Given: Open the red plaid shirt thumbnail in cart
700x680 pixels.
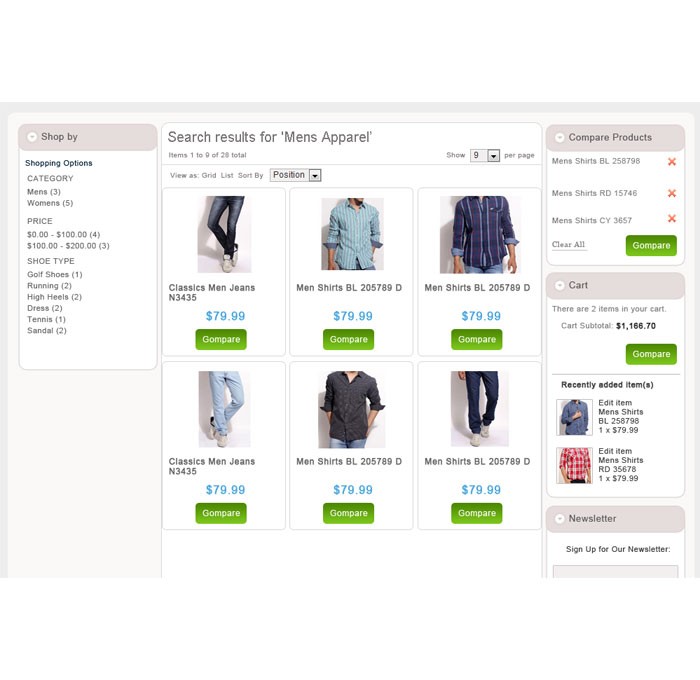Looking at the screenshot, I should coord(574,465).
